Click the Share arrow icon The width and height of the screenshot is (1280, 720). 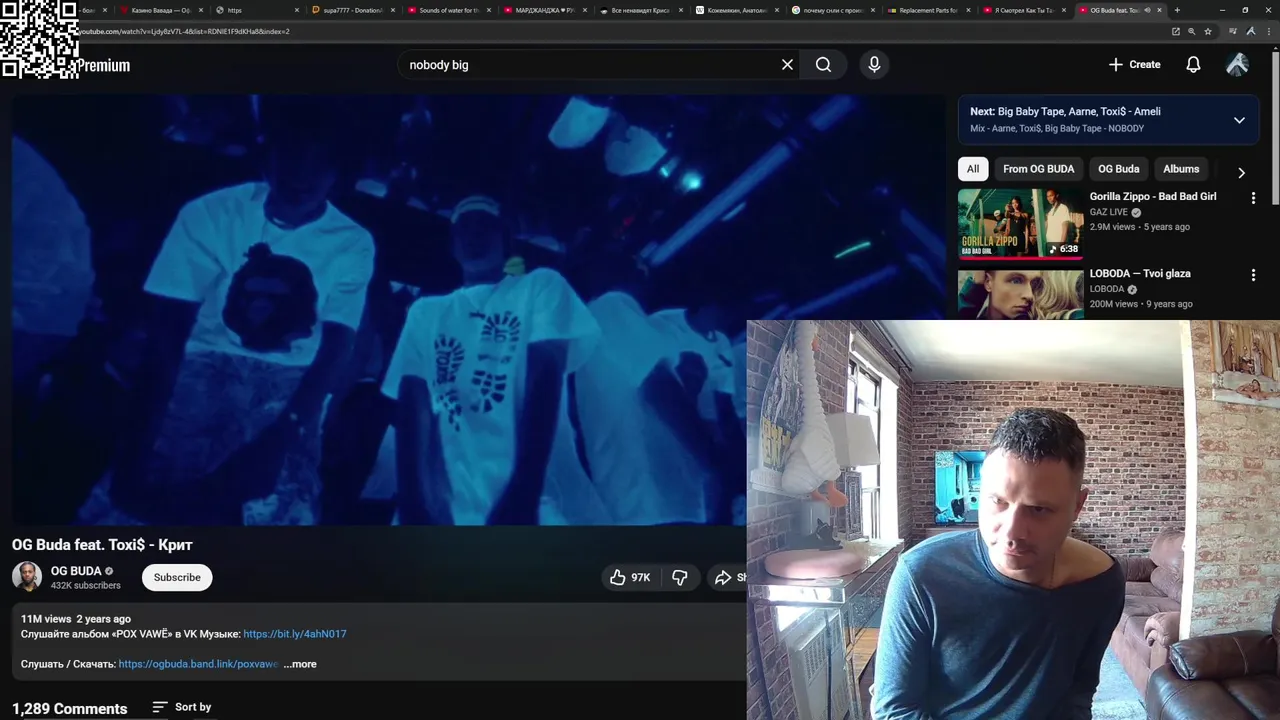723,577
